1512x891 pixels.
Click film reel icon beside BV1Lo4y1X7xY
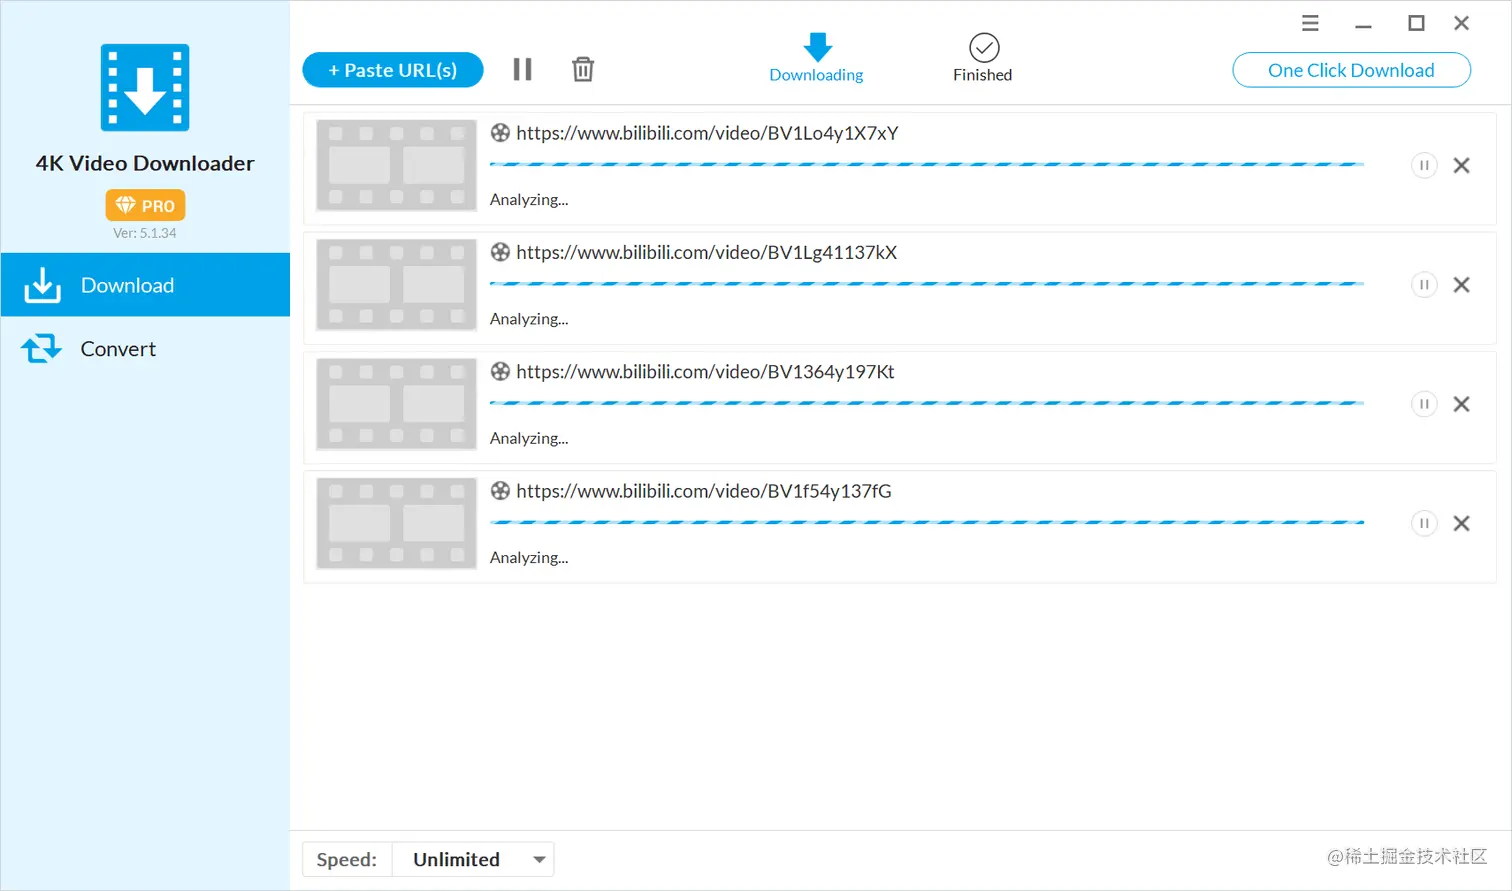[x=500, y=133]
